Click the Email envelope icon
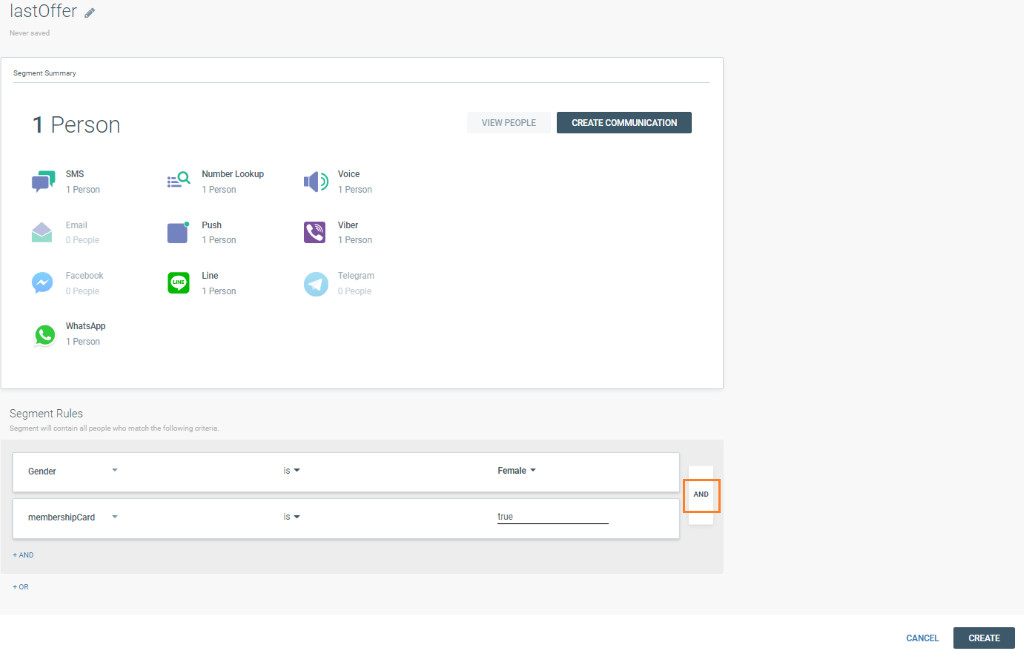The height and width of the screenshot is (654, 1024). tap(42, 233)
